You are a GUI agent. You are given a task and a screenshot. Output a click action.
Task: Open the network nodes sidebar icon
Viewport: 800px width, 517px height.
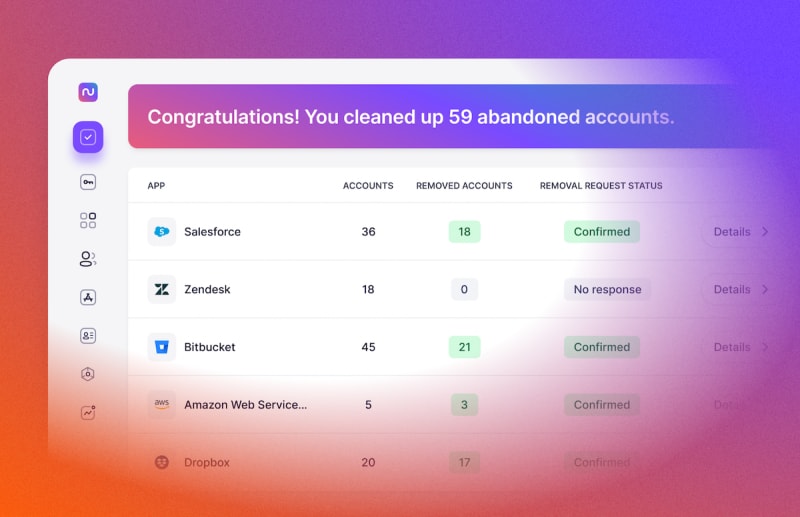[x=88, y=298]
